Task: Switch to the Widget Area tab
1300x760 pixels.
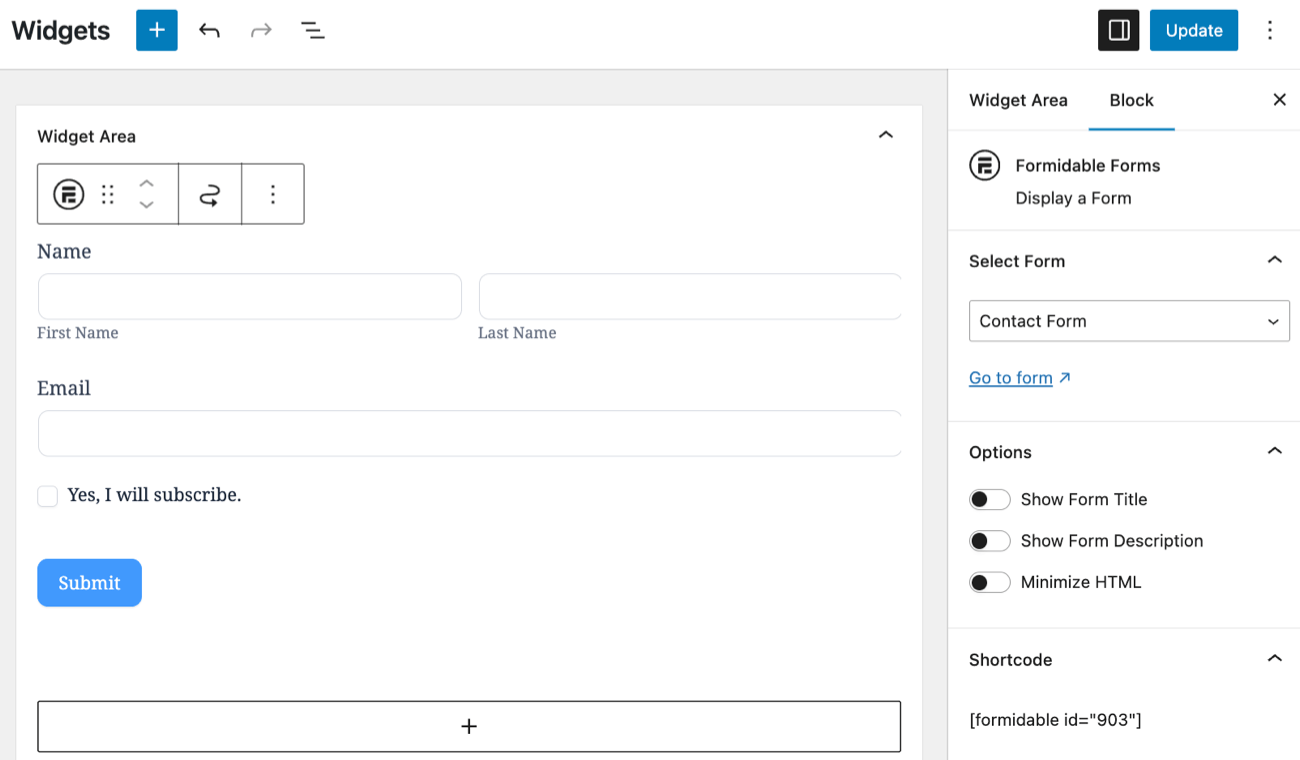Action: 1018,100
